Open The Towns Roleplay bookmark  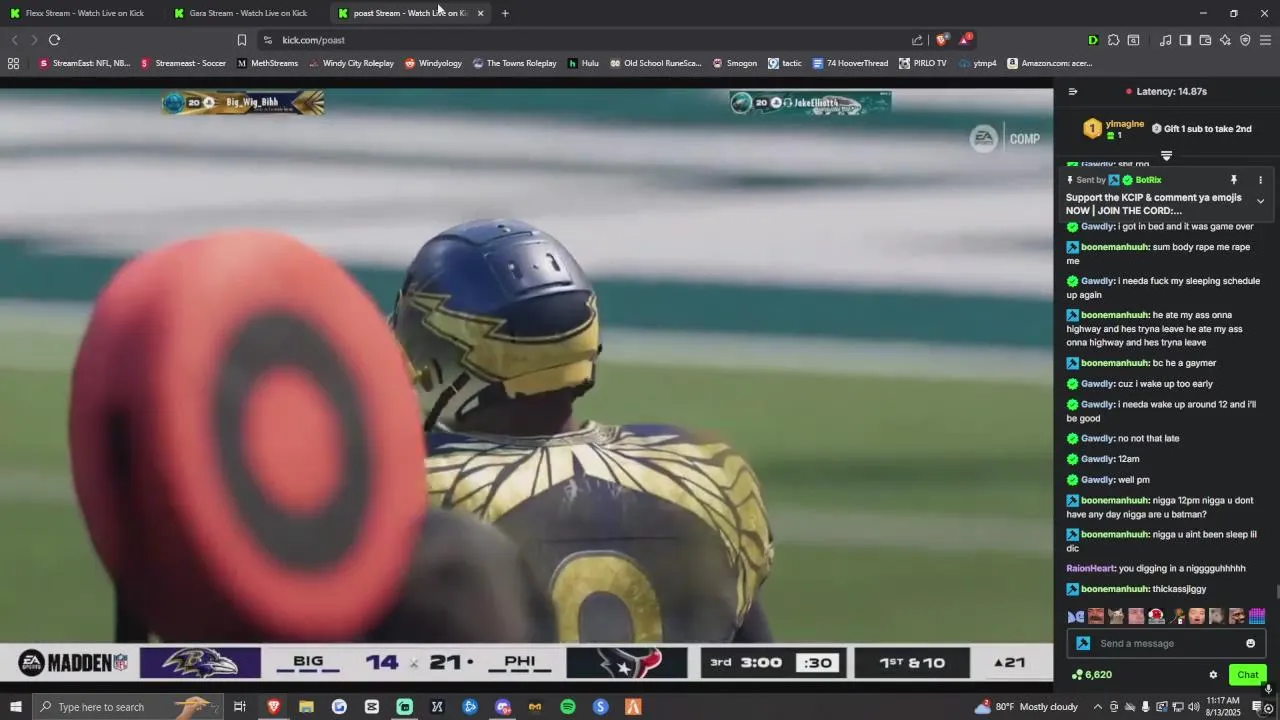click(x=514, y=63)
